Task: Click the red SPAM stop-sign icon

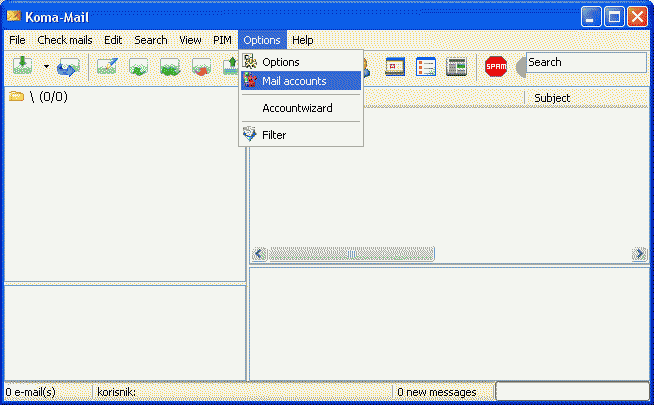Action: point(495,67)
